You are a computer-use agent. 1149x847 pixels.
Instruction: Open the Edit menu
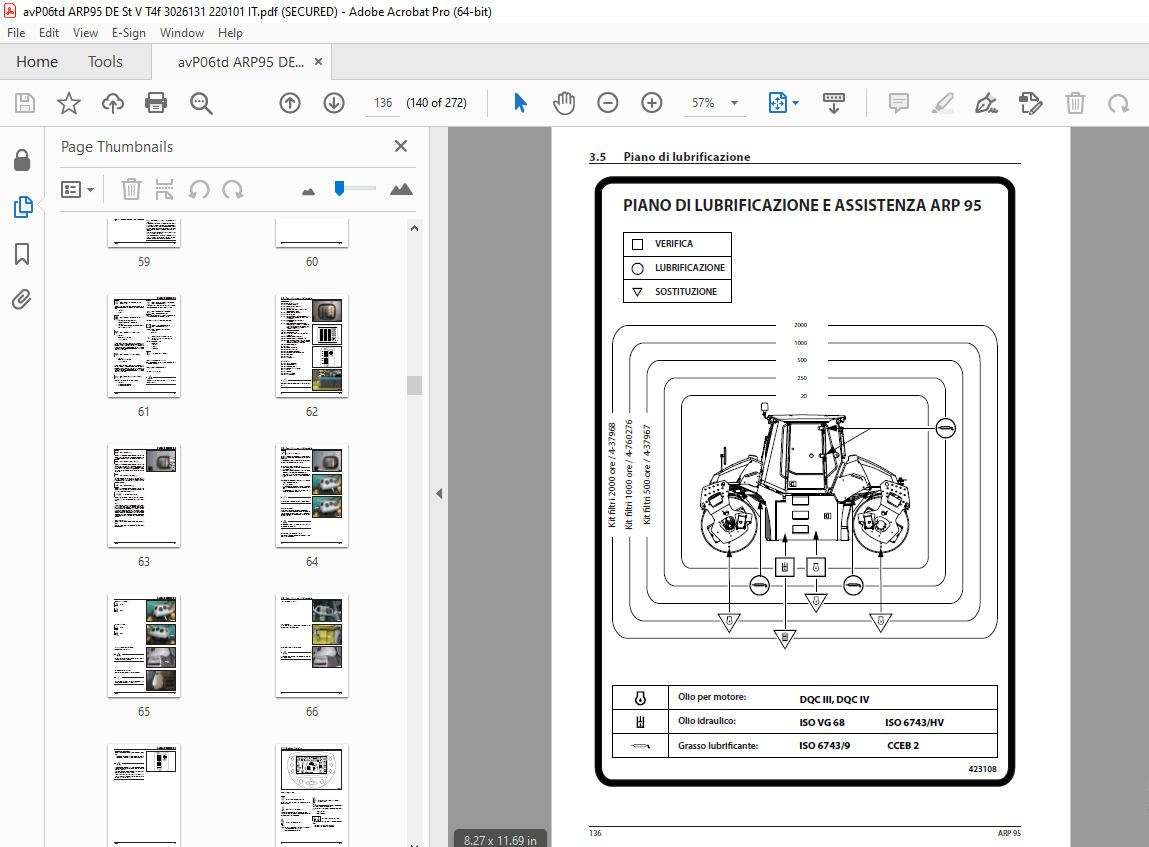click(x=49, y=33)
